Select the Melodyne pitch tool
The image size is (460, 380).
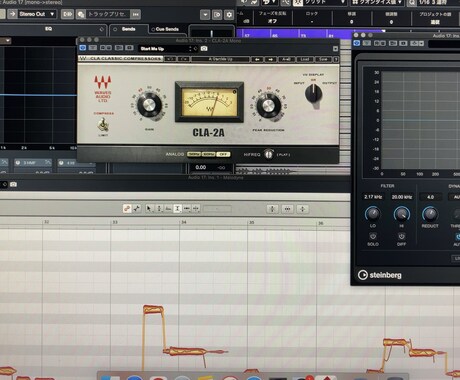click(159, 209)
